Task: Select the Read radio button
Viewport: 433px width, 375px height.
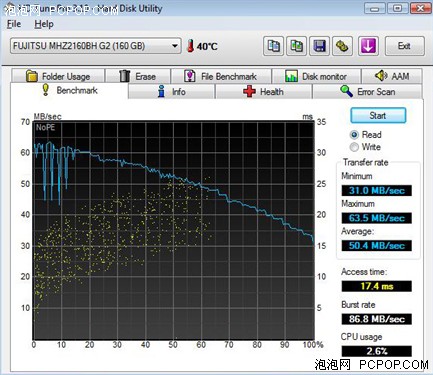Action: (354, 135)
